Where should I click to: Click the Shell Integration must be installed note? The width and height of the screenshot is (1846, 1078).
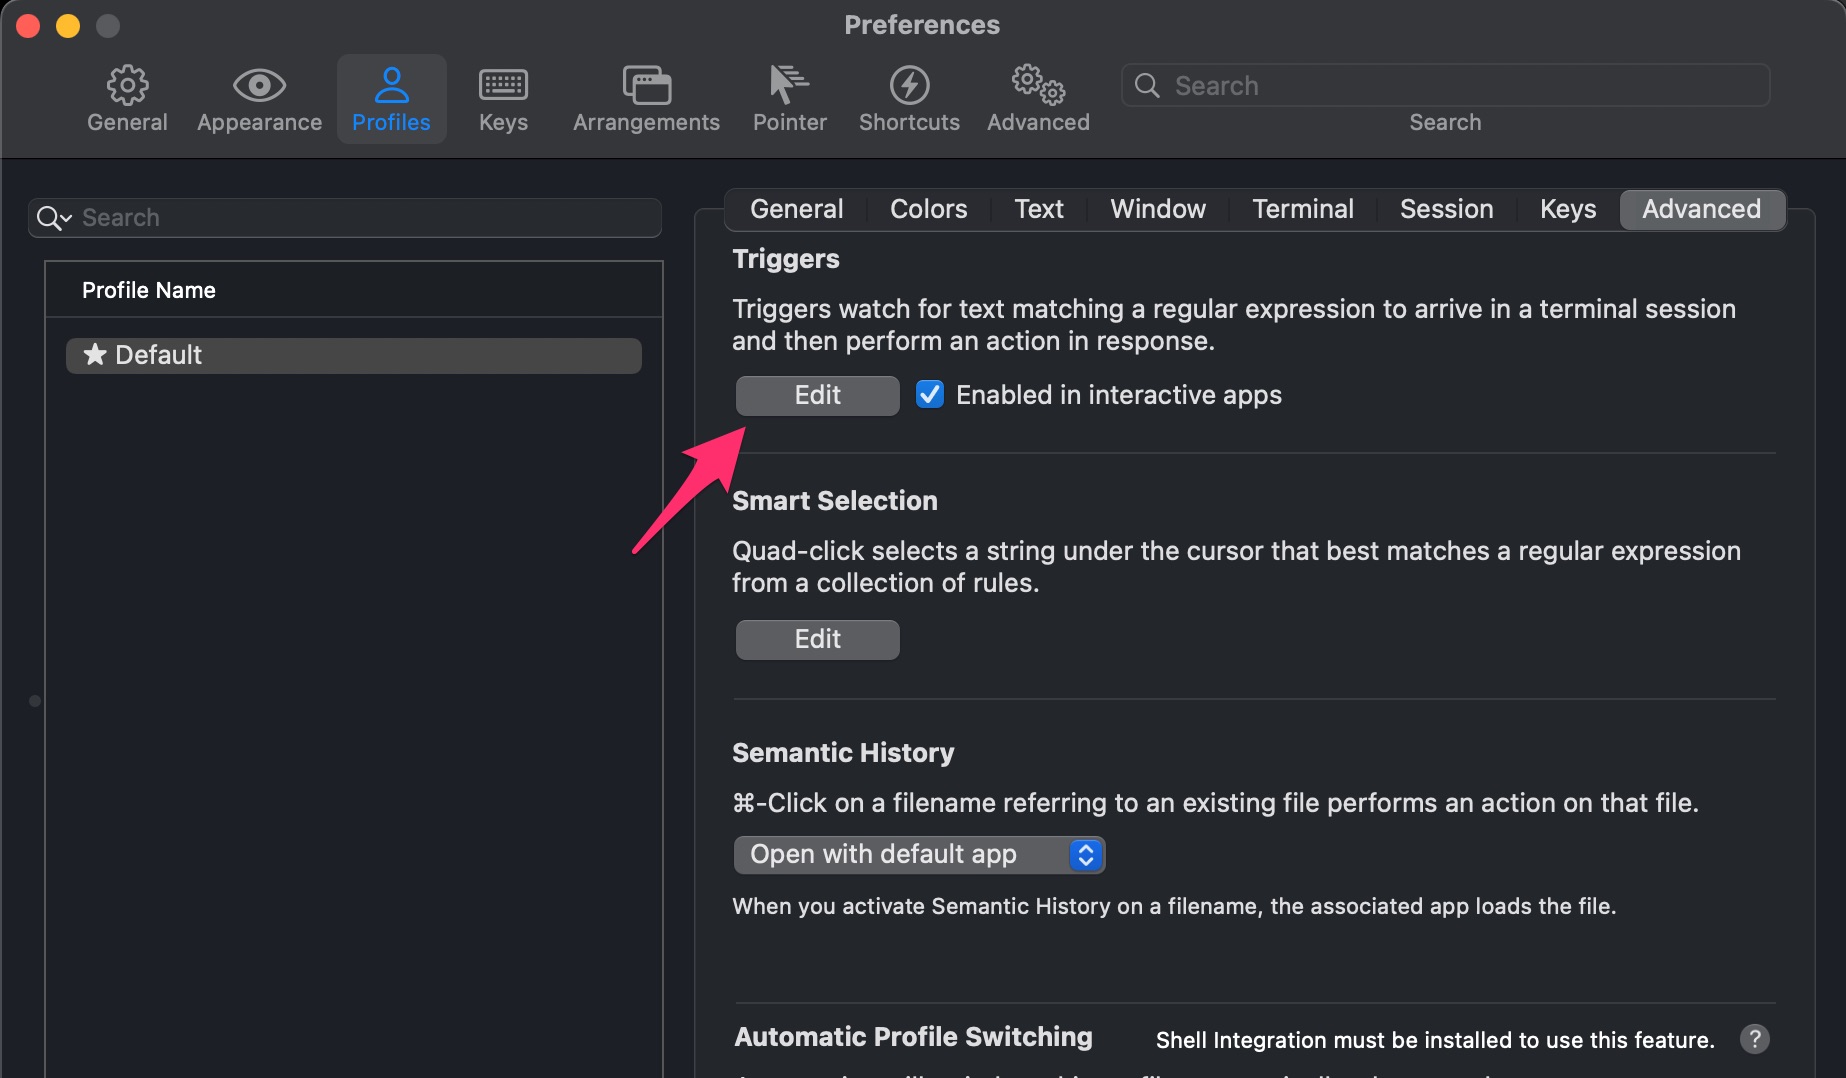(x=1435, y=1040)
